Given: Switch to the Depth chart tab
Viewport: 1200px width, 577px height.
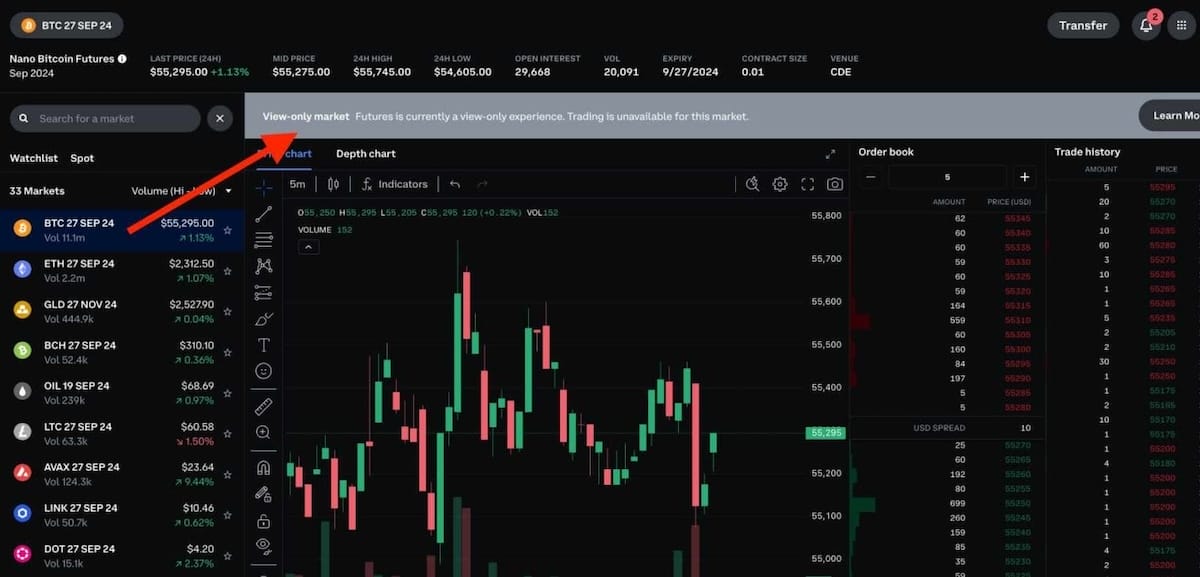Looking at the screenshot, I should point(365,153).
